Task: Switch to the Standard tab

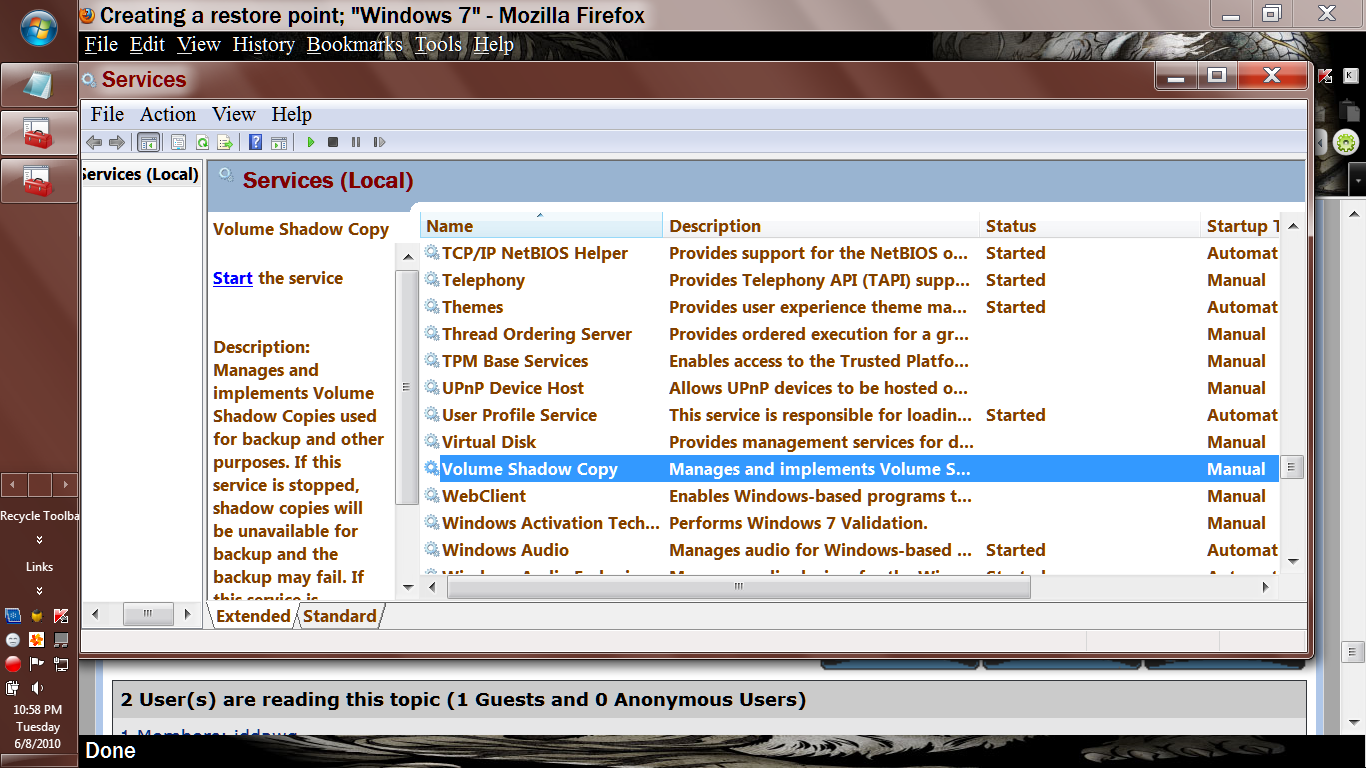Action: coord(340,616)
